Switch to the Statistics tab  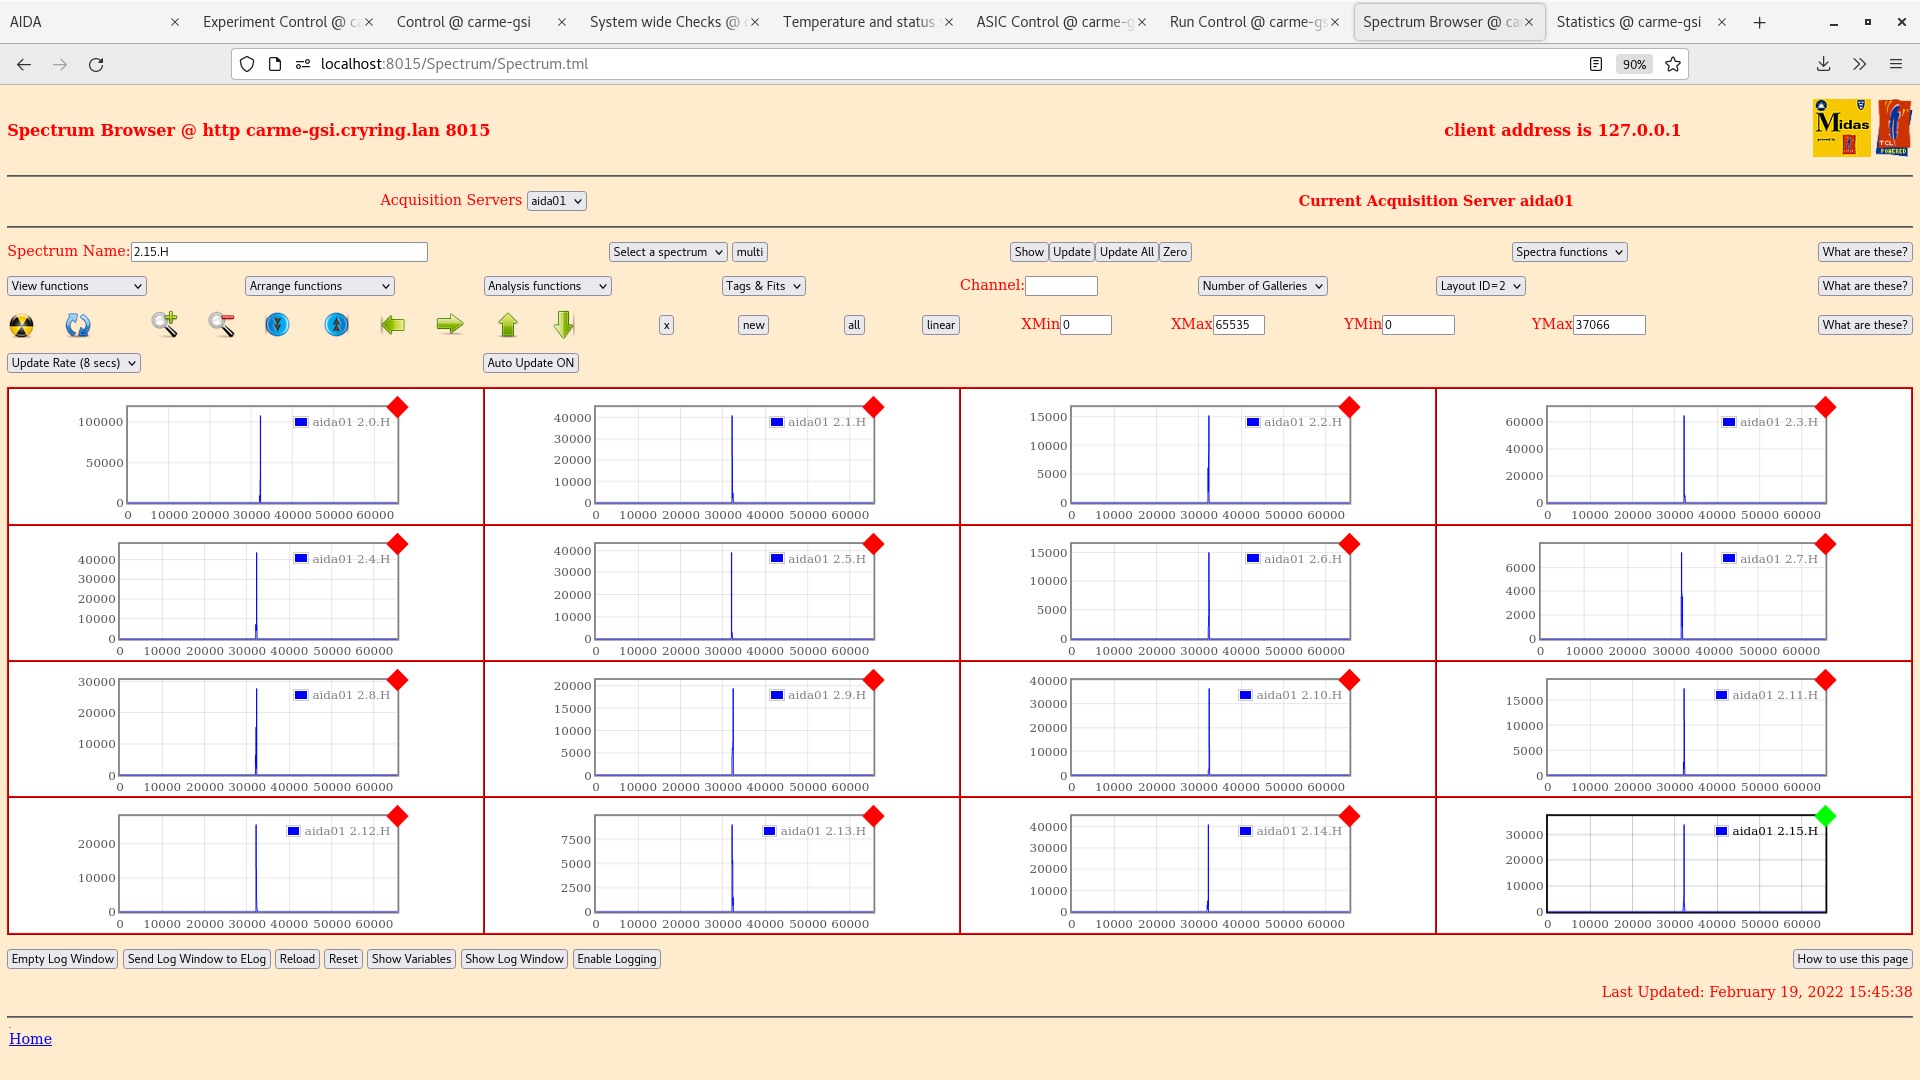click(1628, 21)
